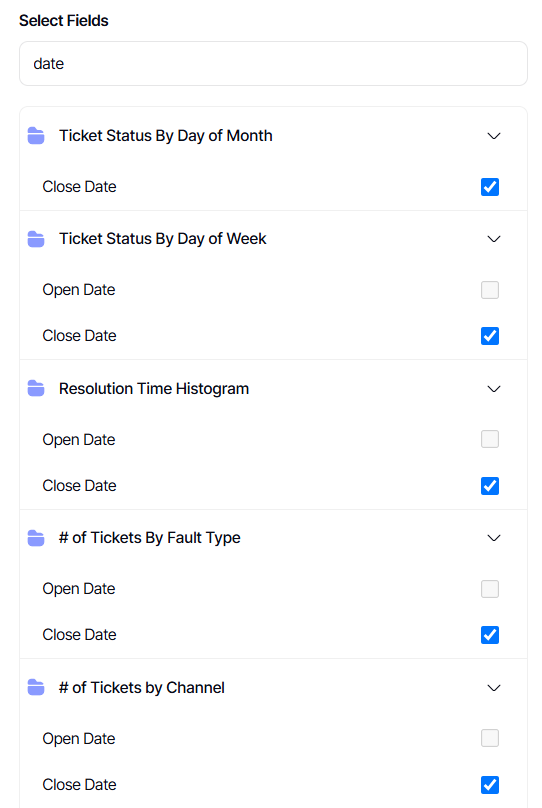Click folder icon for # of Tickets by Channel
This screenshot has width=542, height=808.
click(x=36, y=687)
